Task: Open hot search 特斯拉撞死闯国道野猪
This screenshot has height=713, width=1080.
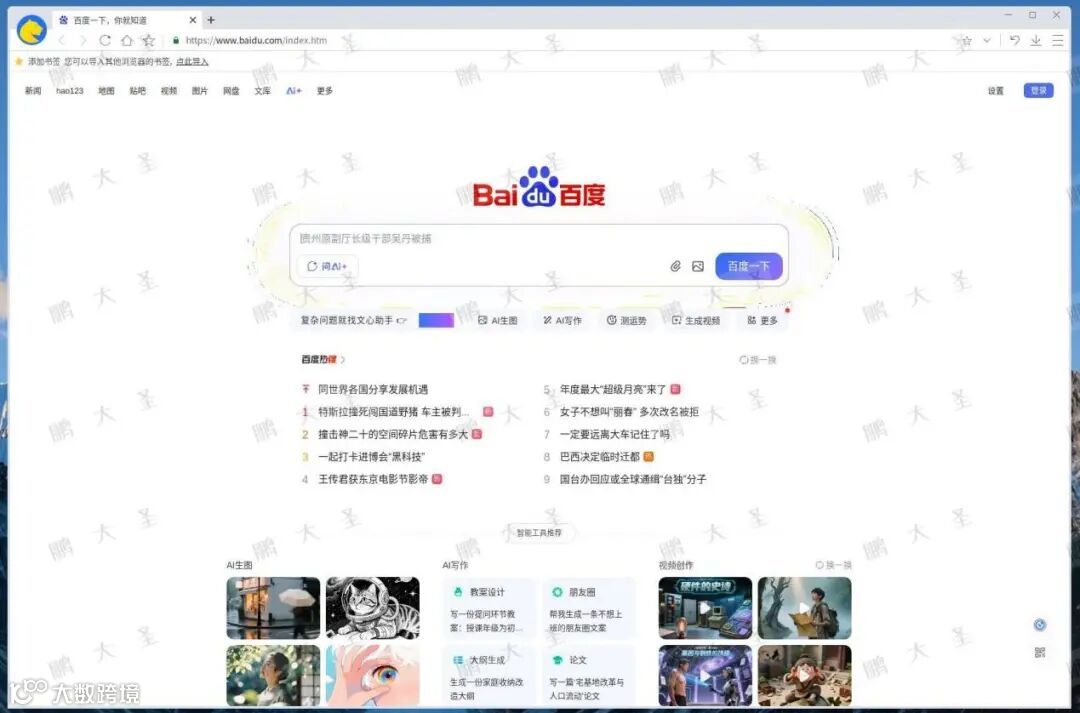Action: 393,412
